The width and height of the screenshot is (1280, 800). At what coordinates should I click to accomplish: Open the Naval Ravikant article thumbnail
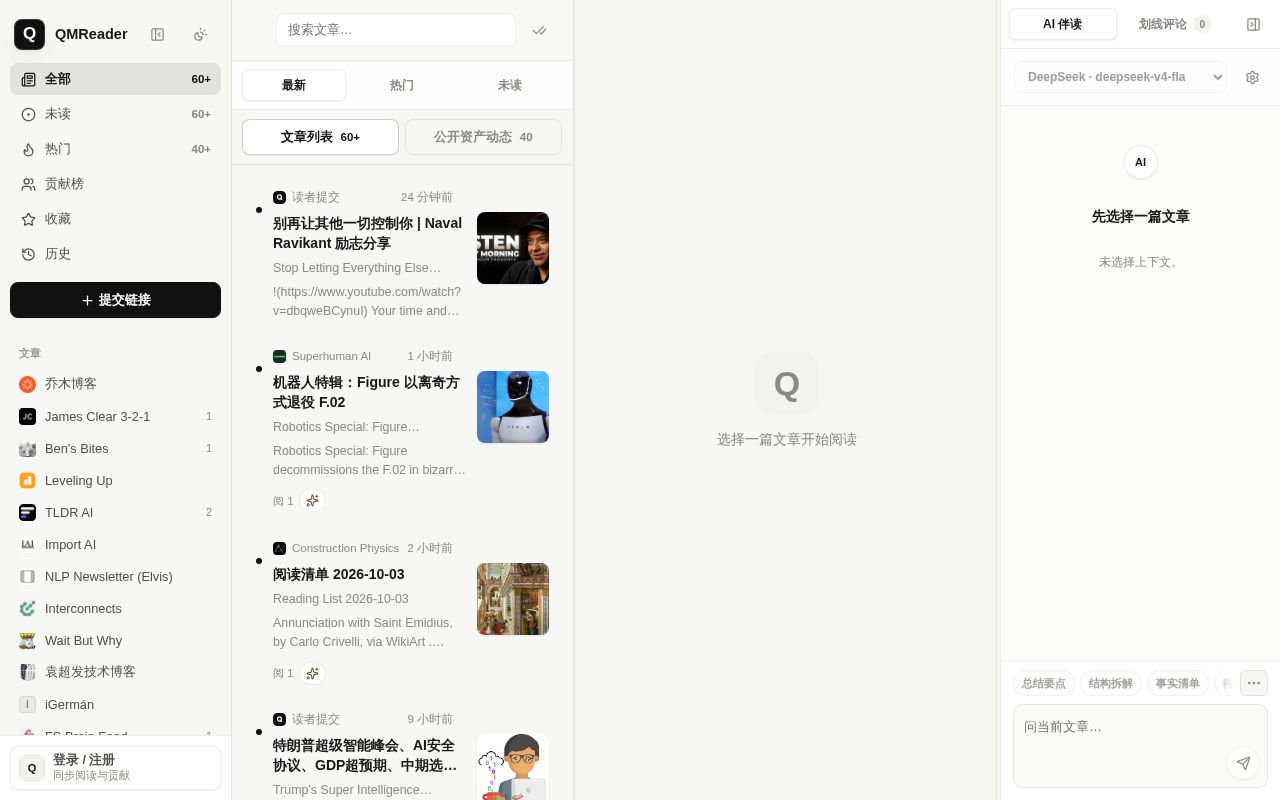pyautogui.click(x=513, y=248)
